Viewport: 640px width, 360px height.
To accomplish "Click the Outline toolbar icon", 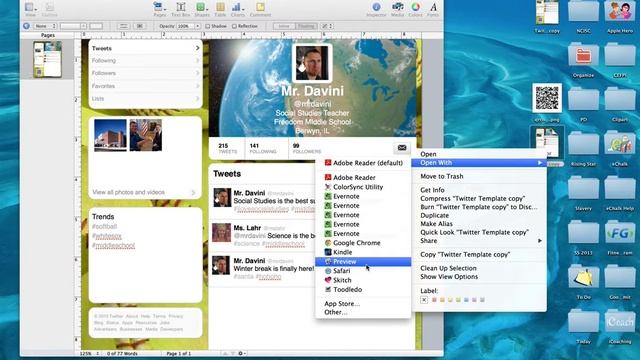I will pyautogui.click(x=49, y=9).
